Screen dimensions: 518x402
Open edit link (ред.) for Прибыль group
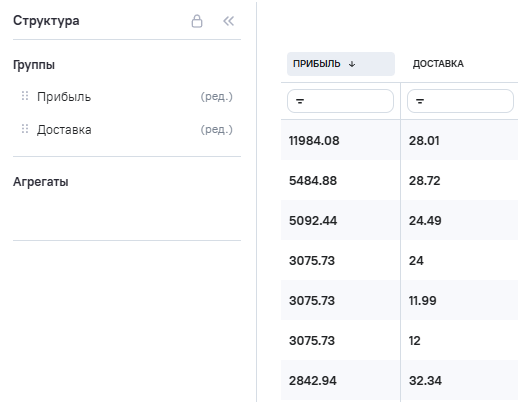point(216,96)
